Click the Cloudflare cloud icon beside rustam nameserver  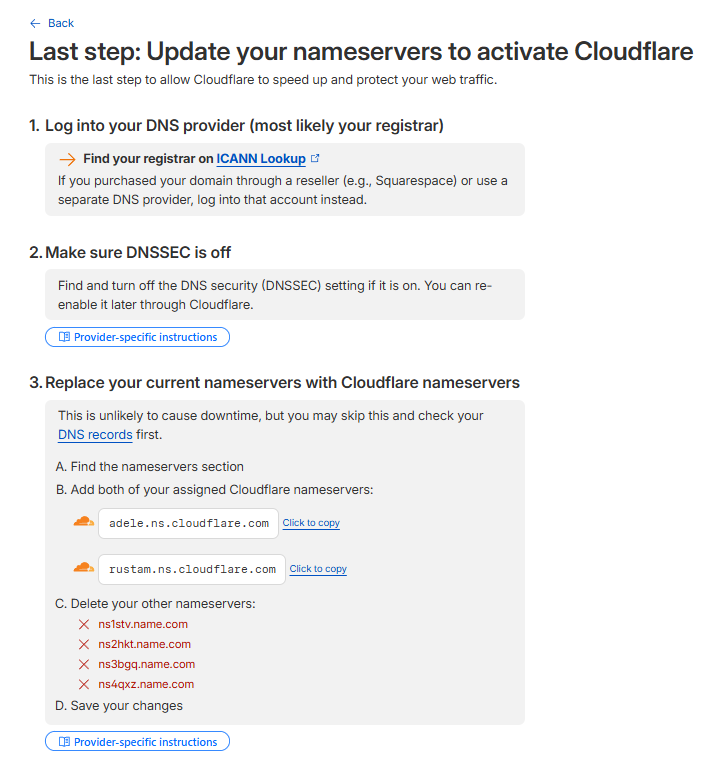click(x=83, y=567)
